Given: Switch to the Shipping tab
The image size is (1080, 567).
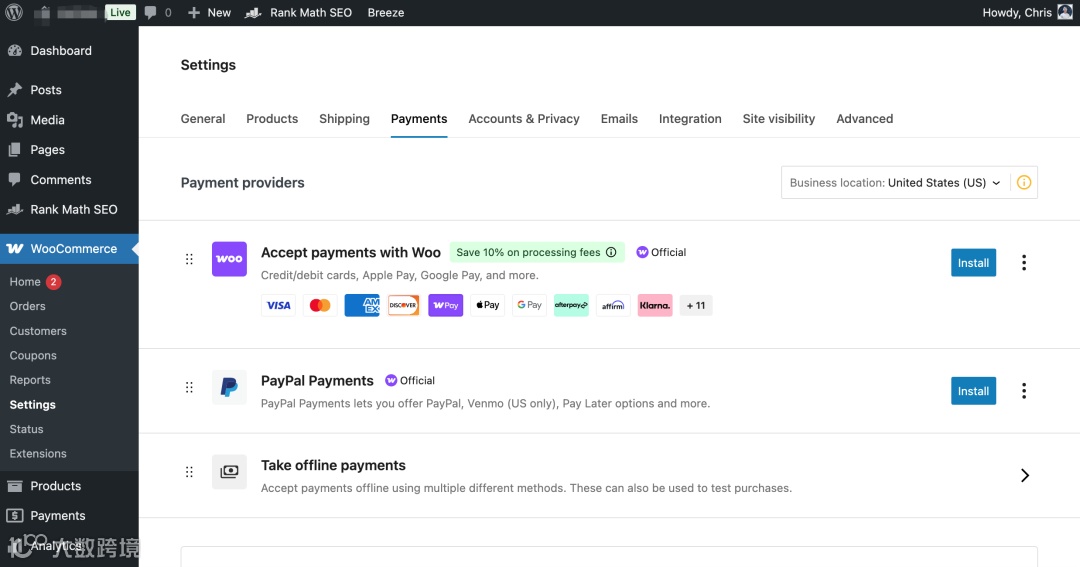Looking at the screenshot, I should tap(344, 118).
